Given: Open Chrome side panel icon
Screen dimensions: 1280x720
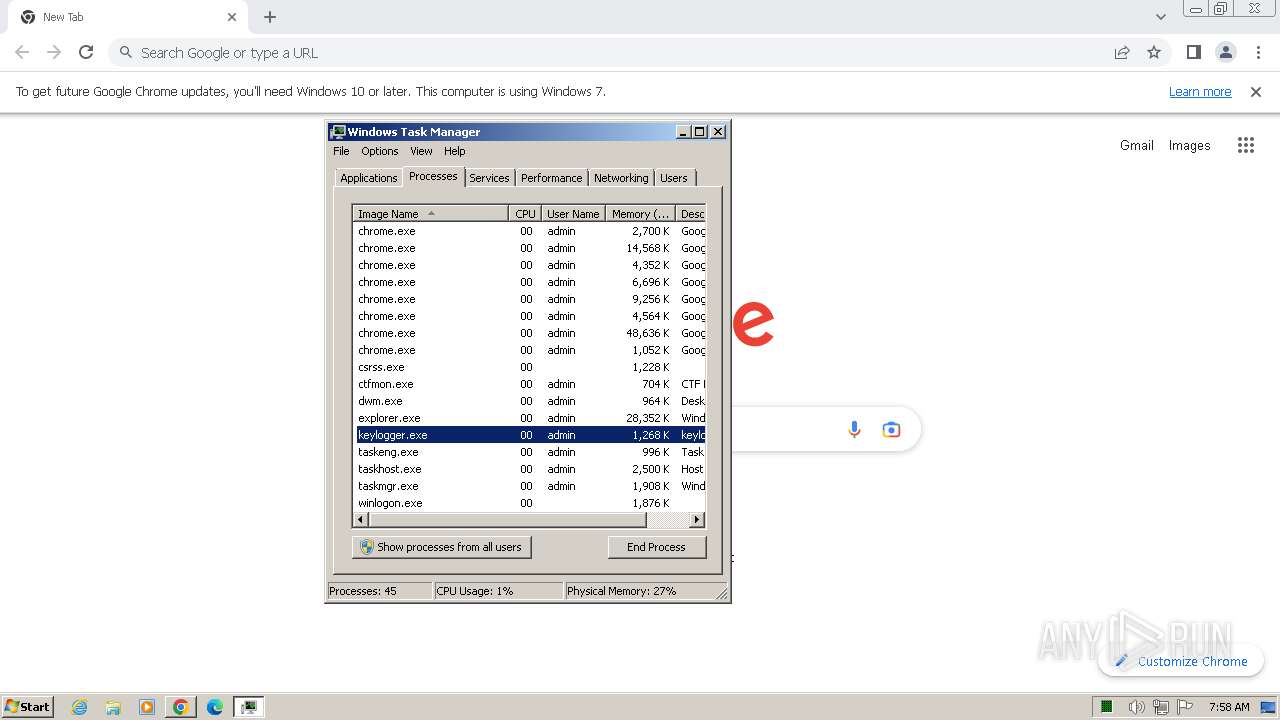Looking at the screenshot, I should [x=1193, y=52].
